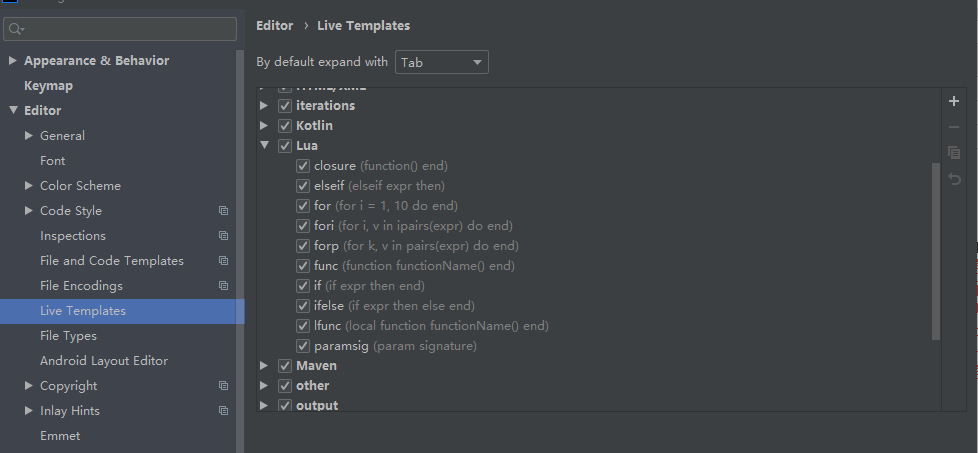
Task: Disable the Kotlin template group checkbox
Action: coord(285,126)
